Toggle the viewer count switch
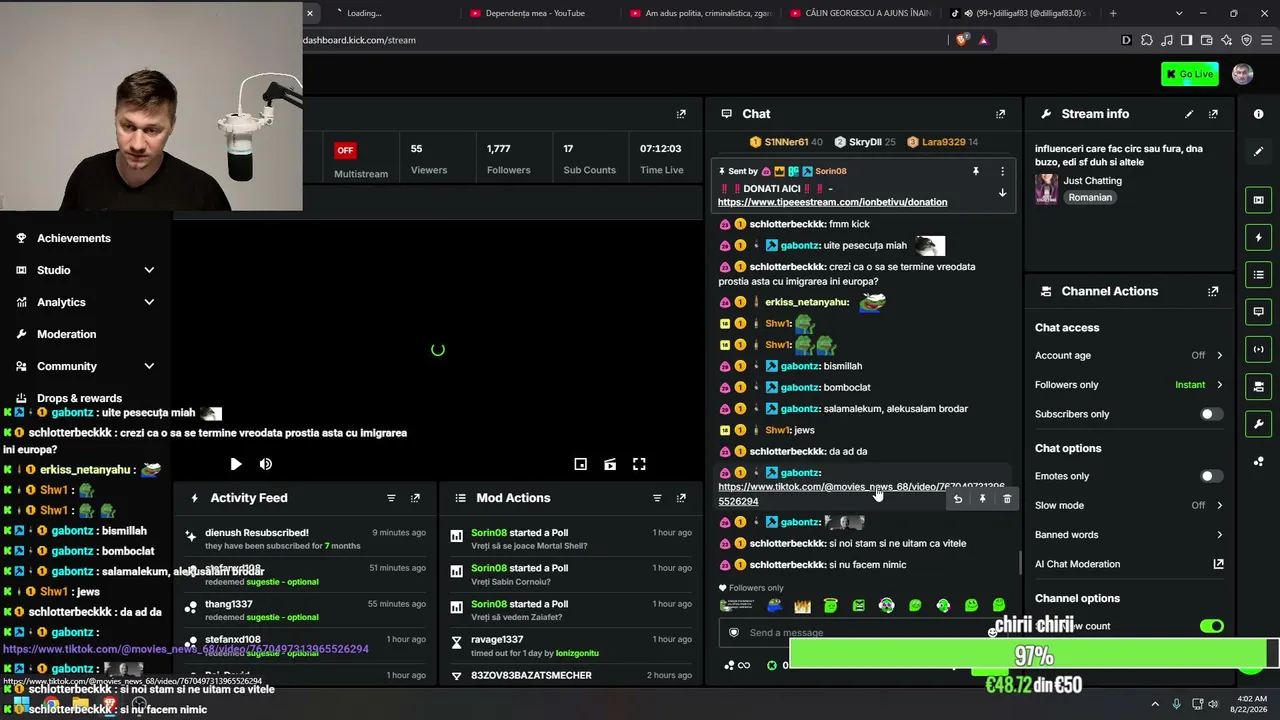 pos(1211,626)
